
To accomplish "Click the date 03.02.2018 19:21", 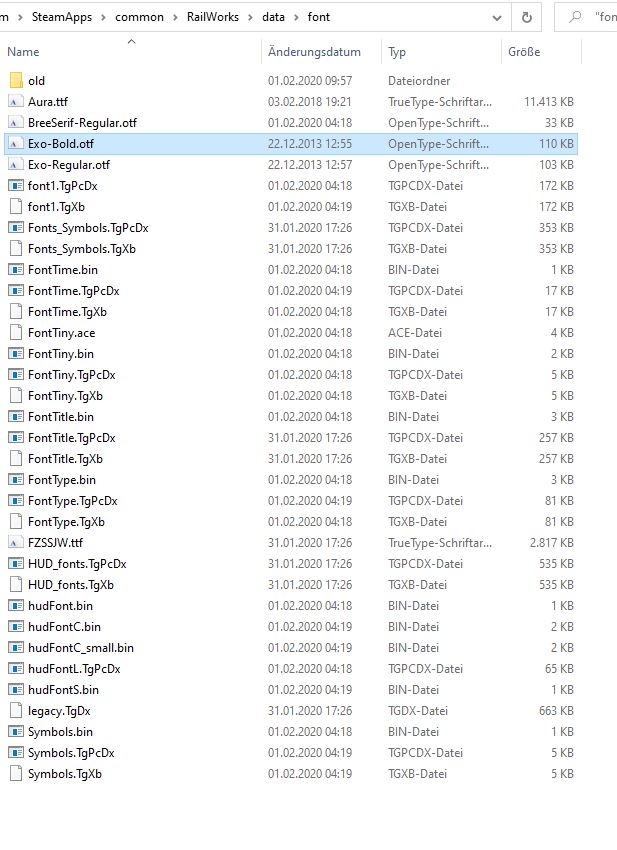I will click(x=310, y=102).
